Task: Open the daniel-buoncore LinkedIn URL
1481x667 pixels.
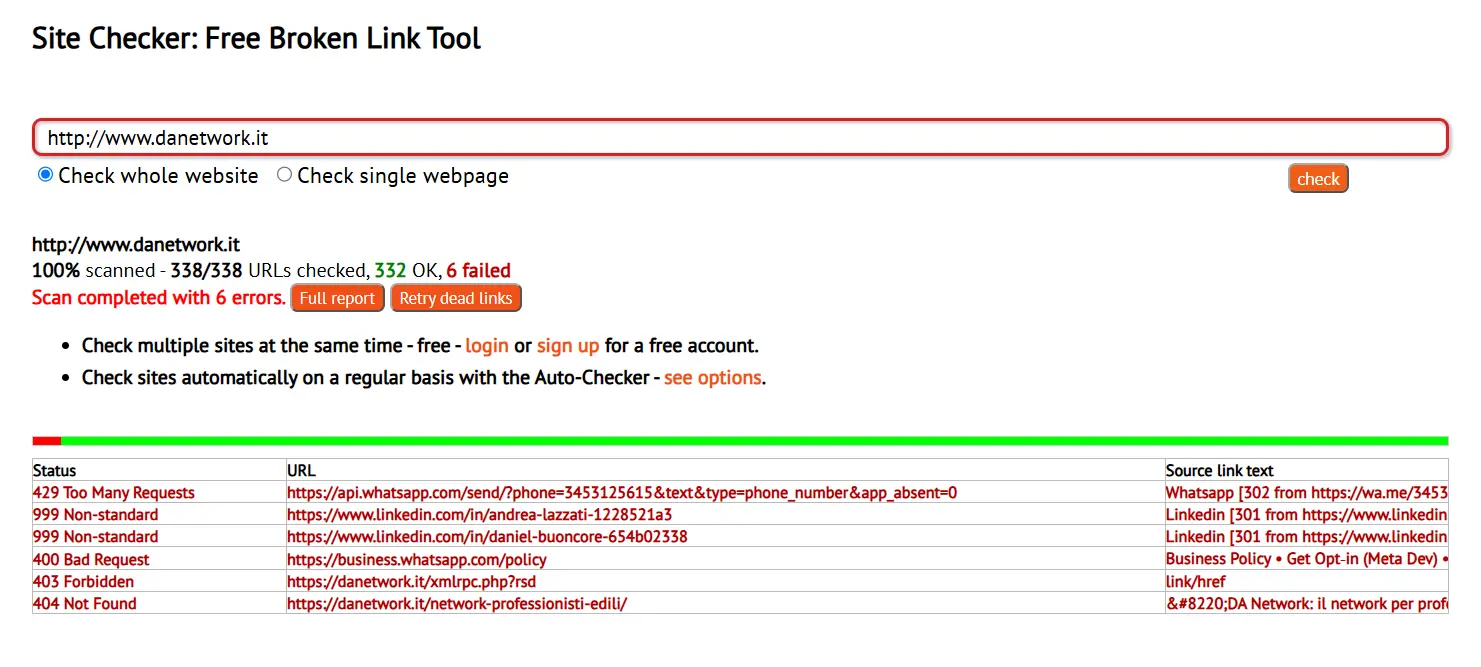Action: pyautogui.click(x=487, y=537)
